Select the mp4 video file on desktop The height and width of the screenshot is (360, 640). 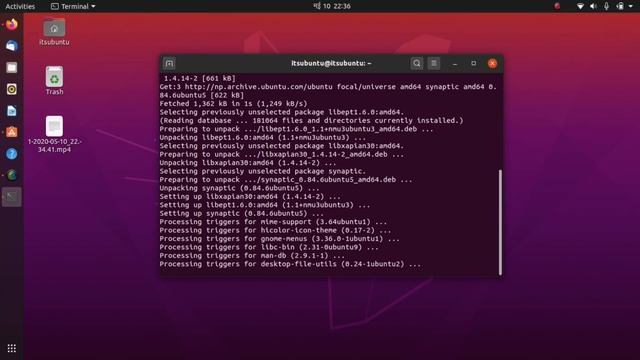pyautogui.click(x=54, y=134)
